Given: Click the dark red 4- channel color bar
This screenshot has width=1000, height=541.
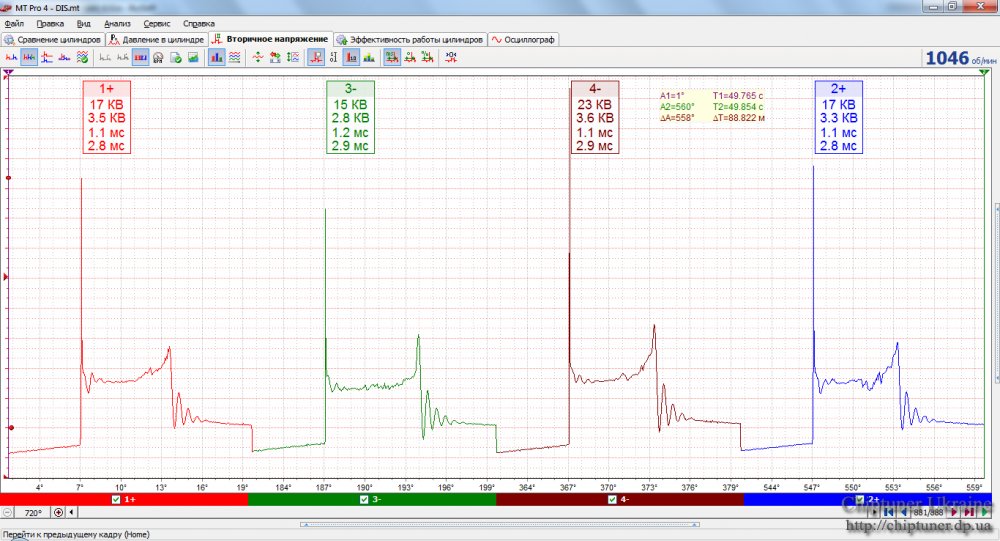Looking at the screenshot, I should tap(620, 500).
